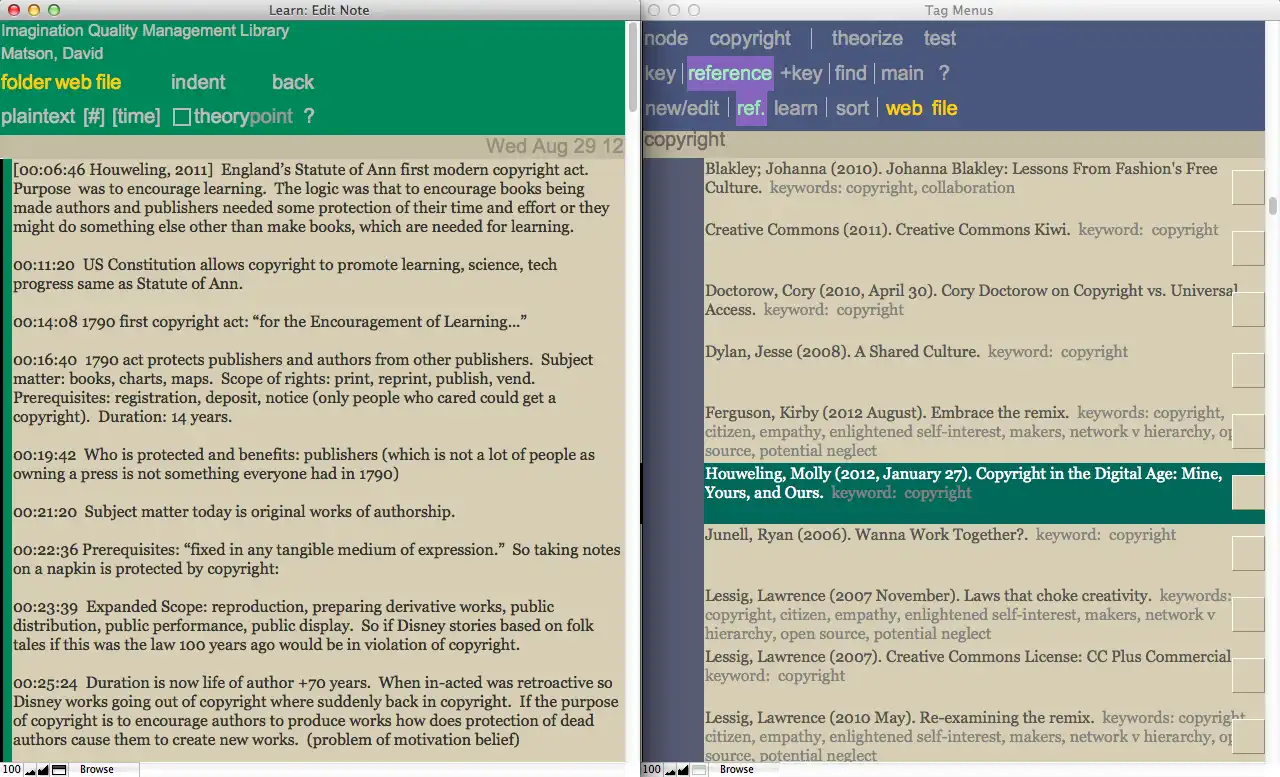Go to main in Tag Menus

pos(902,73)
